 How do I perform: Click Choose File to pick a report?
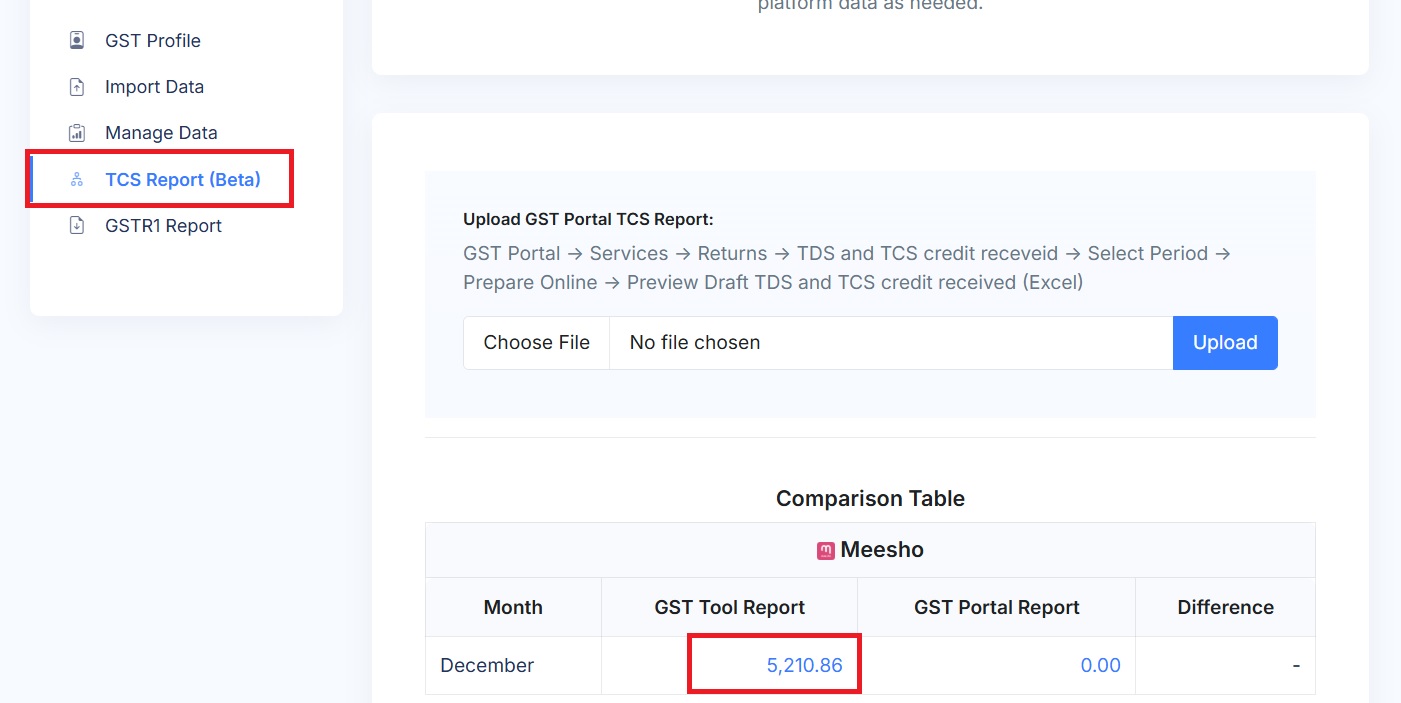coord(536,342)
